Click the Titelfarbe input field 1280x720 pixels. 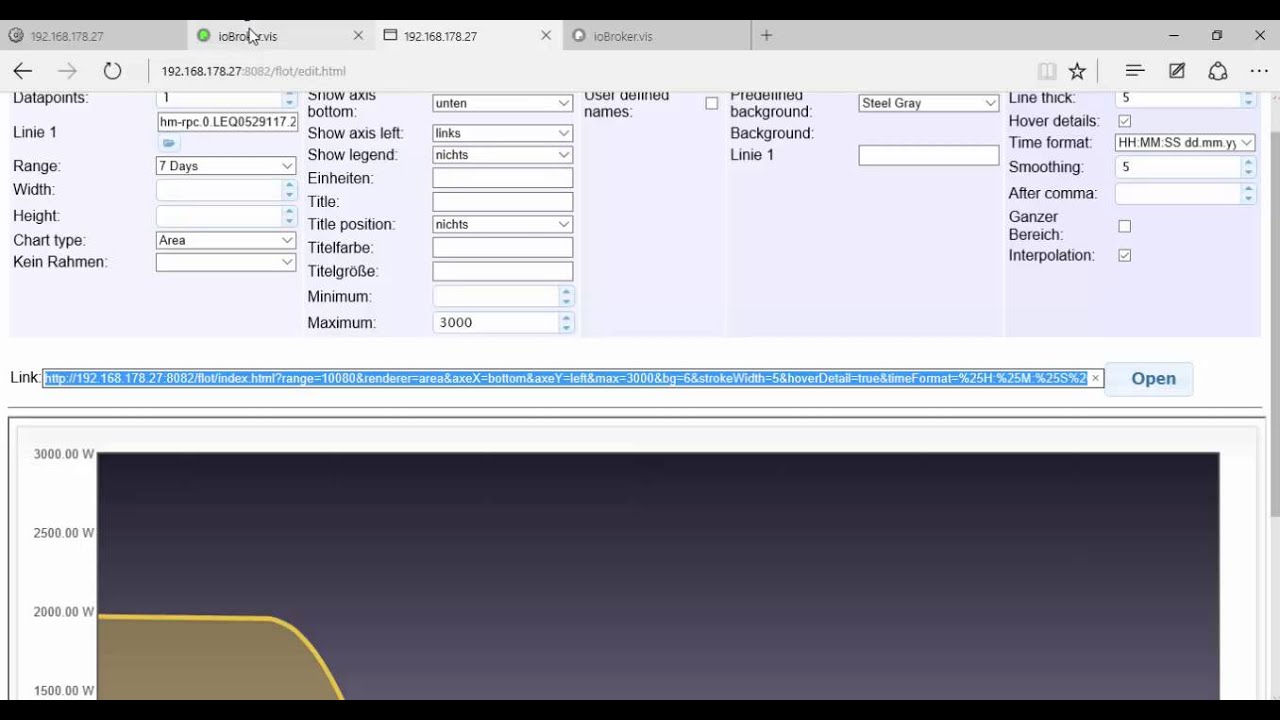click(x=502, y=248)
